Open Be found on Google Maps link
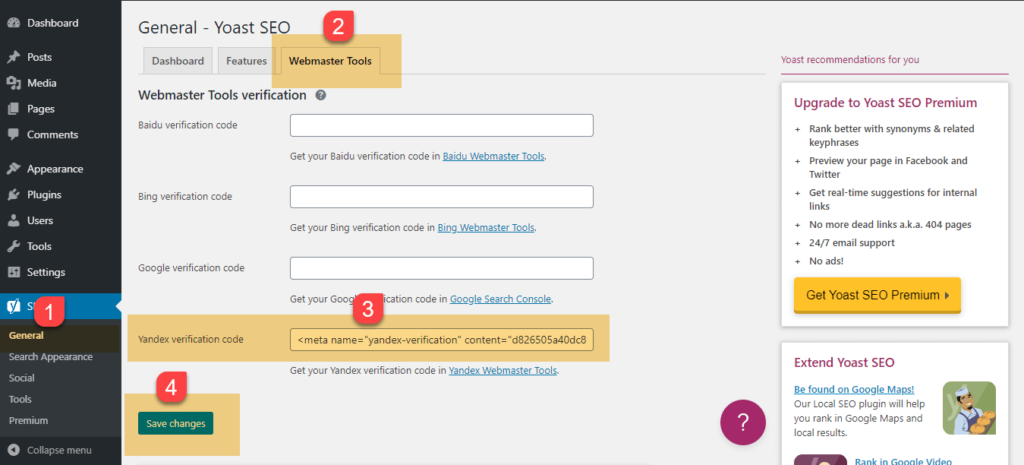 pos(854,390)
